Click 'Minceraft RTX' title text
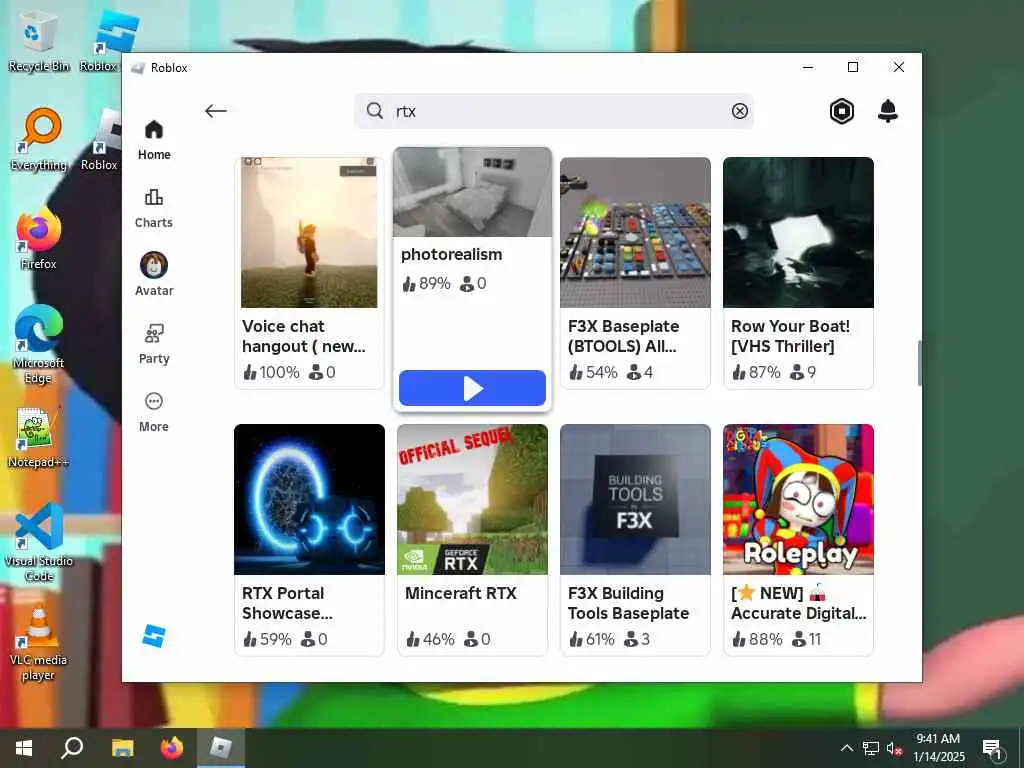Image resolution: width=1024 pixels, height=768 pixels. pos(460,593)
